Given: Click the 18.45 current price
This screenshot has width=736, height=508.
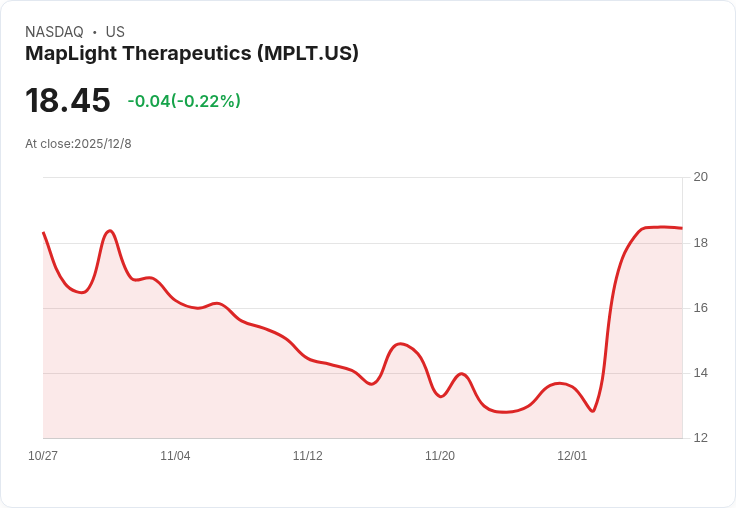Looking at the screenshot, I should pos(68,100).
